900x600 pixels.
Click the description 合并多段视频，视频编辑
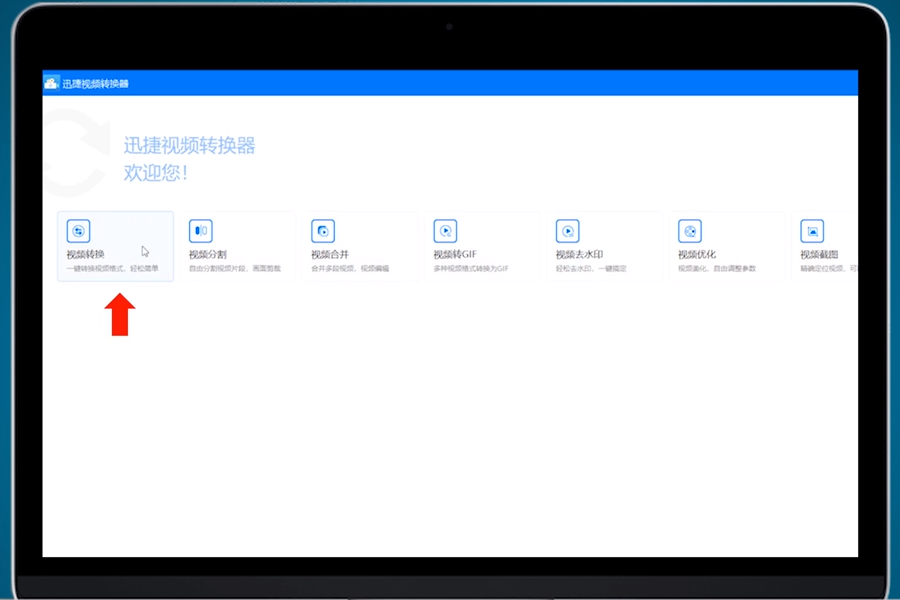click(x=350, y=268)
